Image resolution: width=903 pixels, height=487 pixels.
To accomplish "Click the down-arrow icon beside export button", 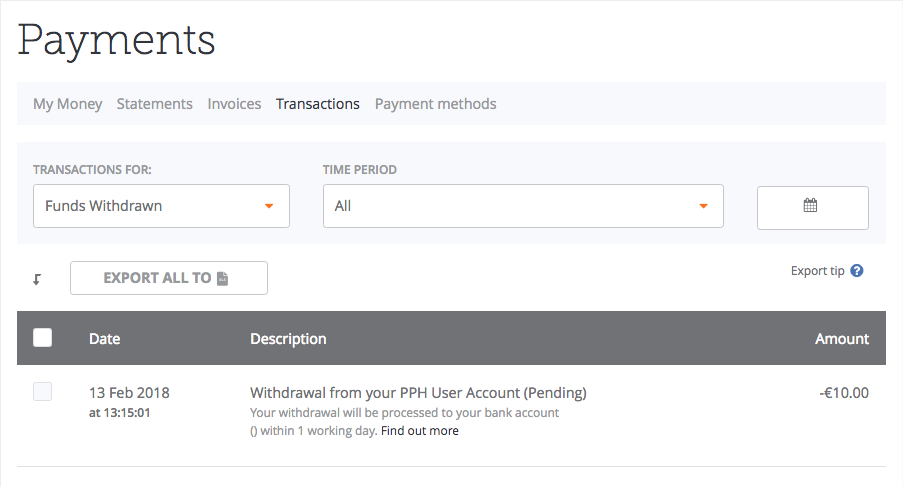I will 37,280.
